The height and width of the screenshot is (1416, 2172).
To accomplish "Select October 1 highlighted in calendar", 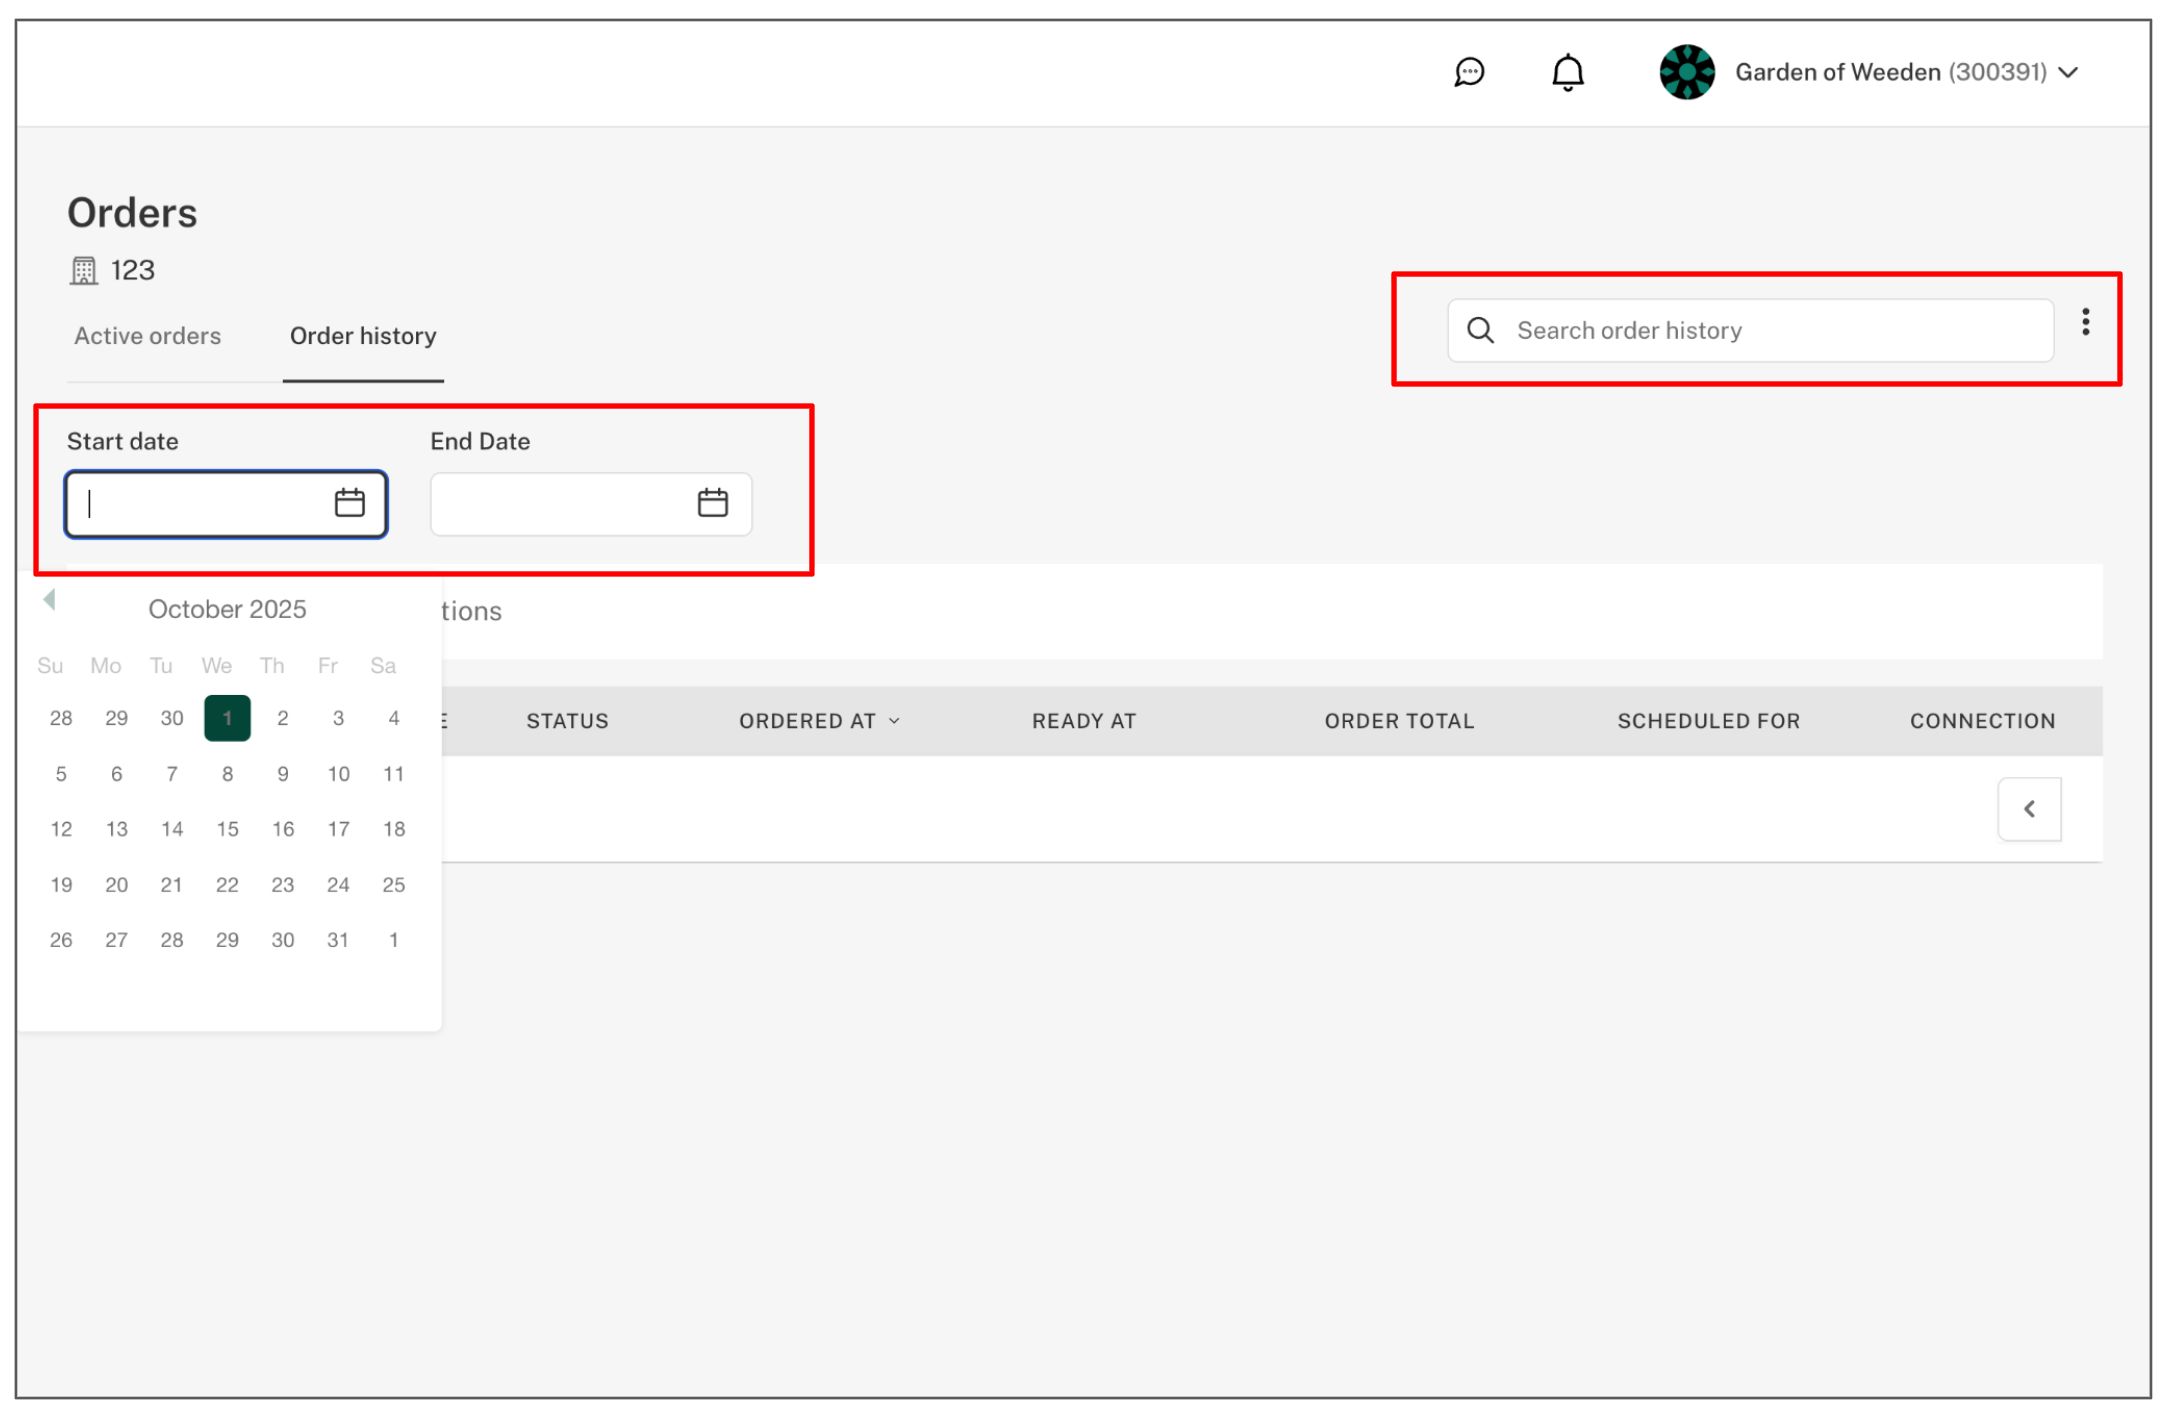I will pos(227,718).
